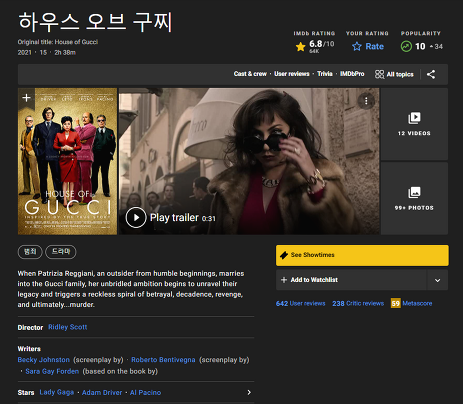463x404 pixels.
Task: Click the trailer preview image
Action: click(249, 161)
